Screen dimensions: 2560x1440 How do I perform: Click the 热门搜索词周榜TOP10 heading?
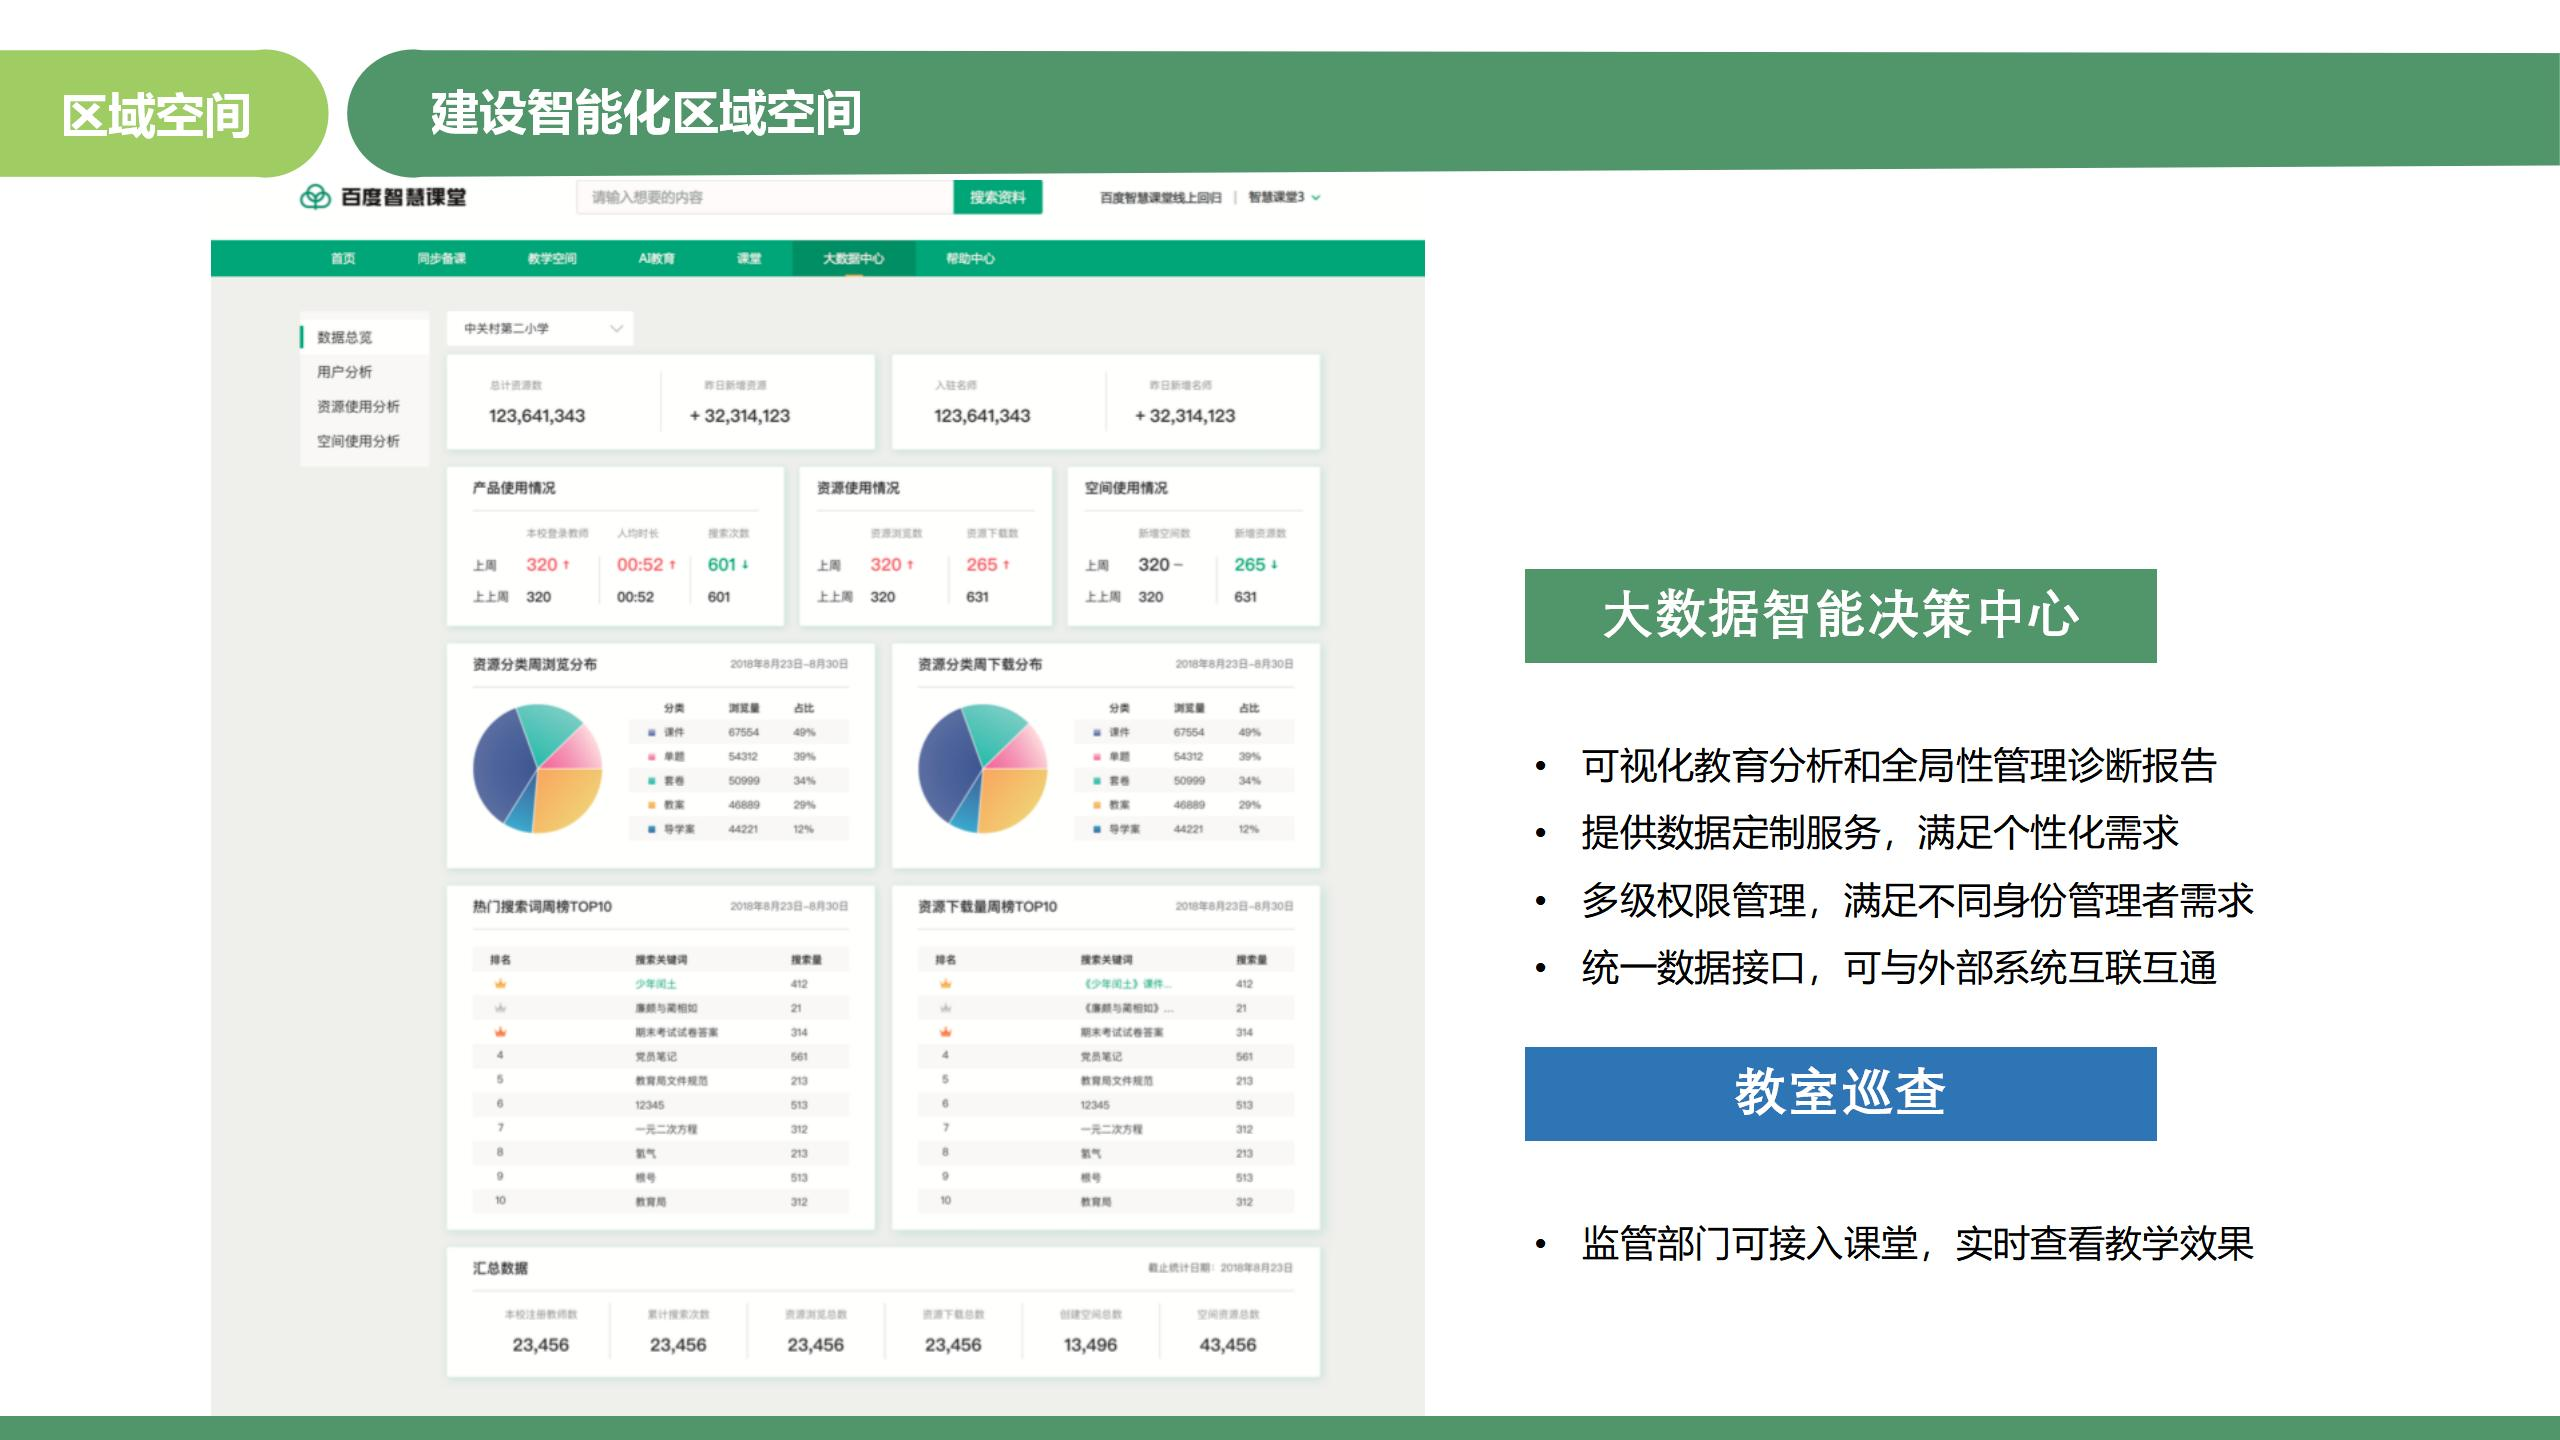click(x=542, y=907)
